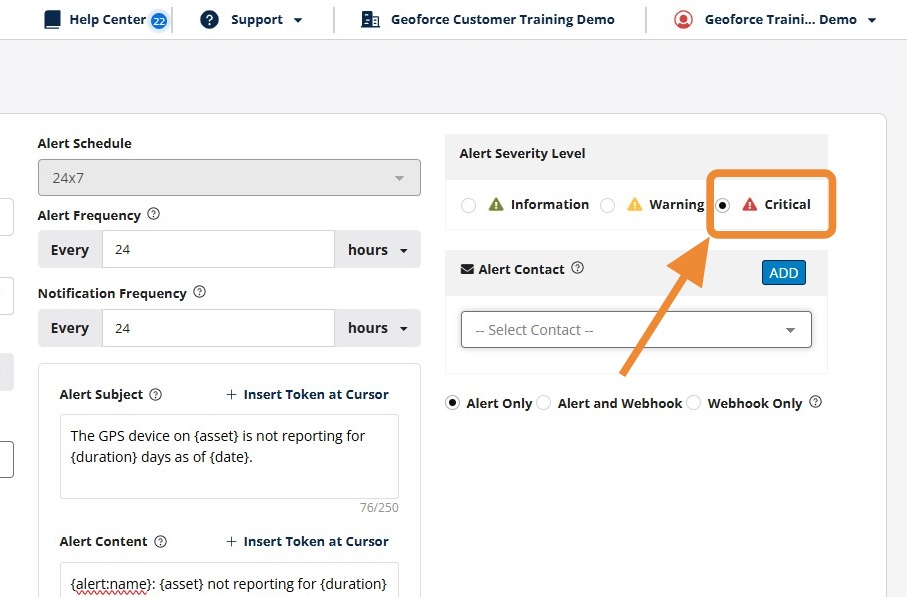Click into the Alert Content text area

[x=229, y=580]
